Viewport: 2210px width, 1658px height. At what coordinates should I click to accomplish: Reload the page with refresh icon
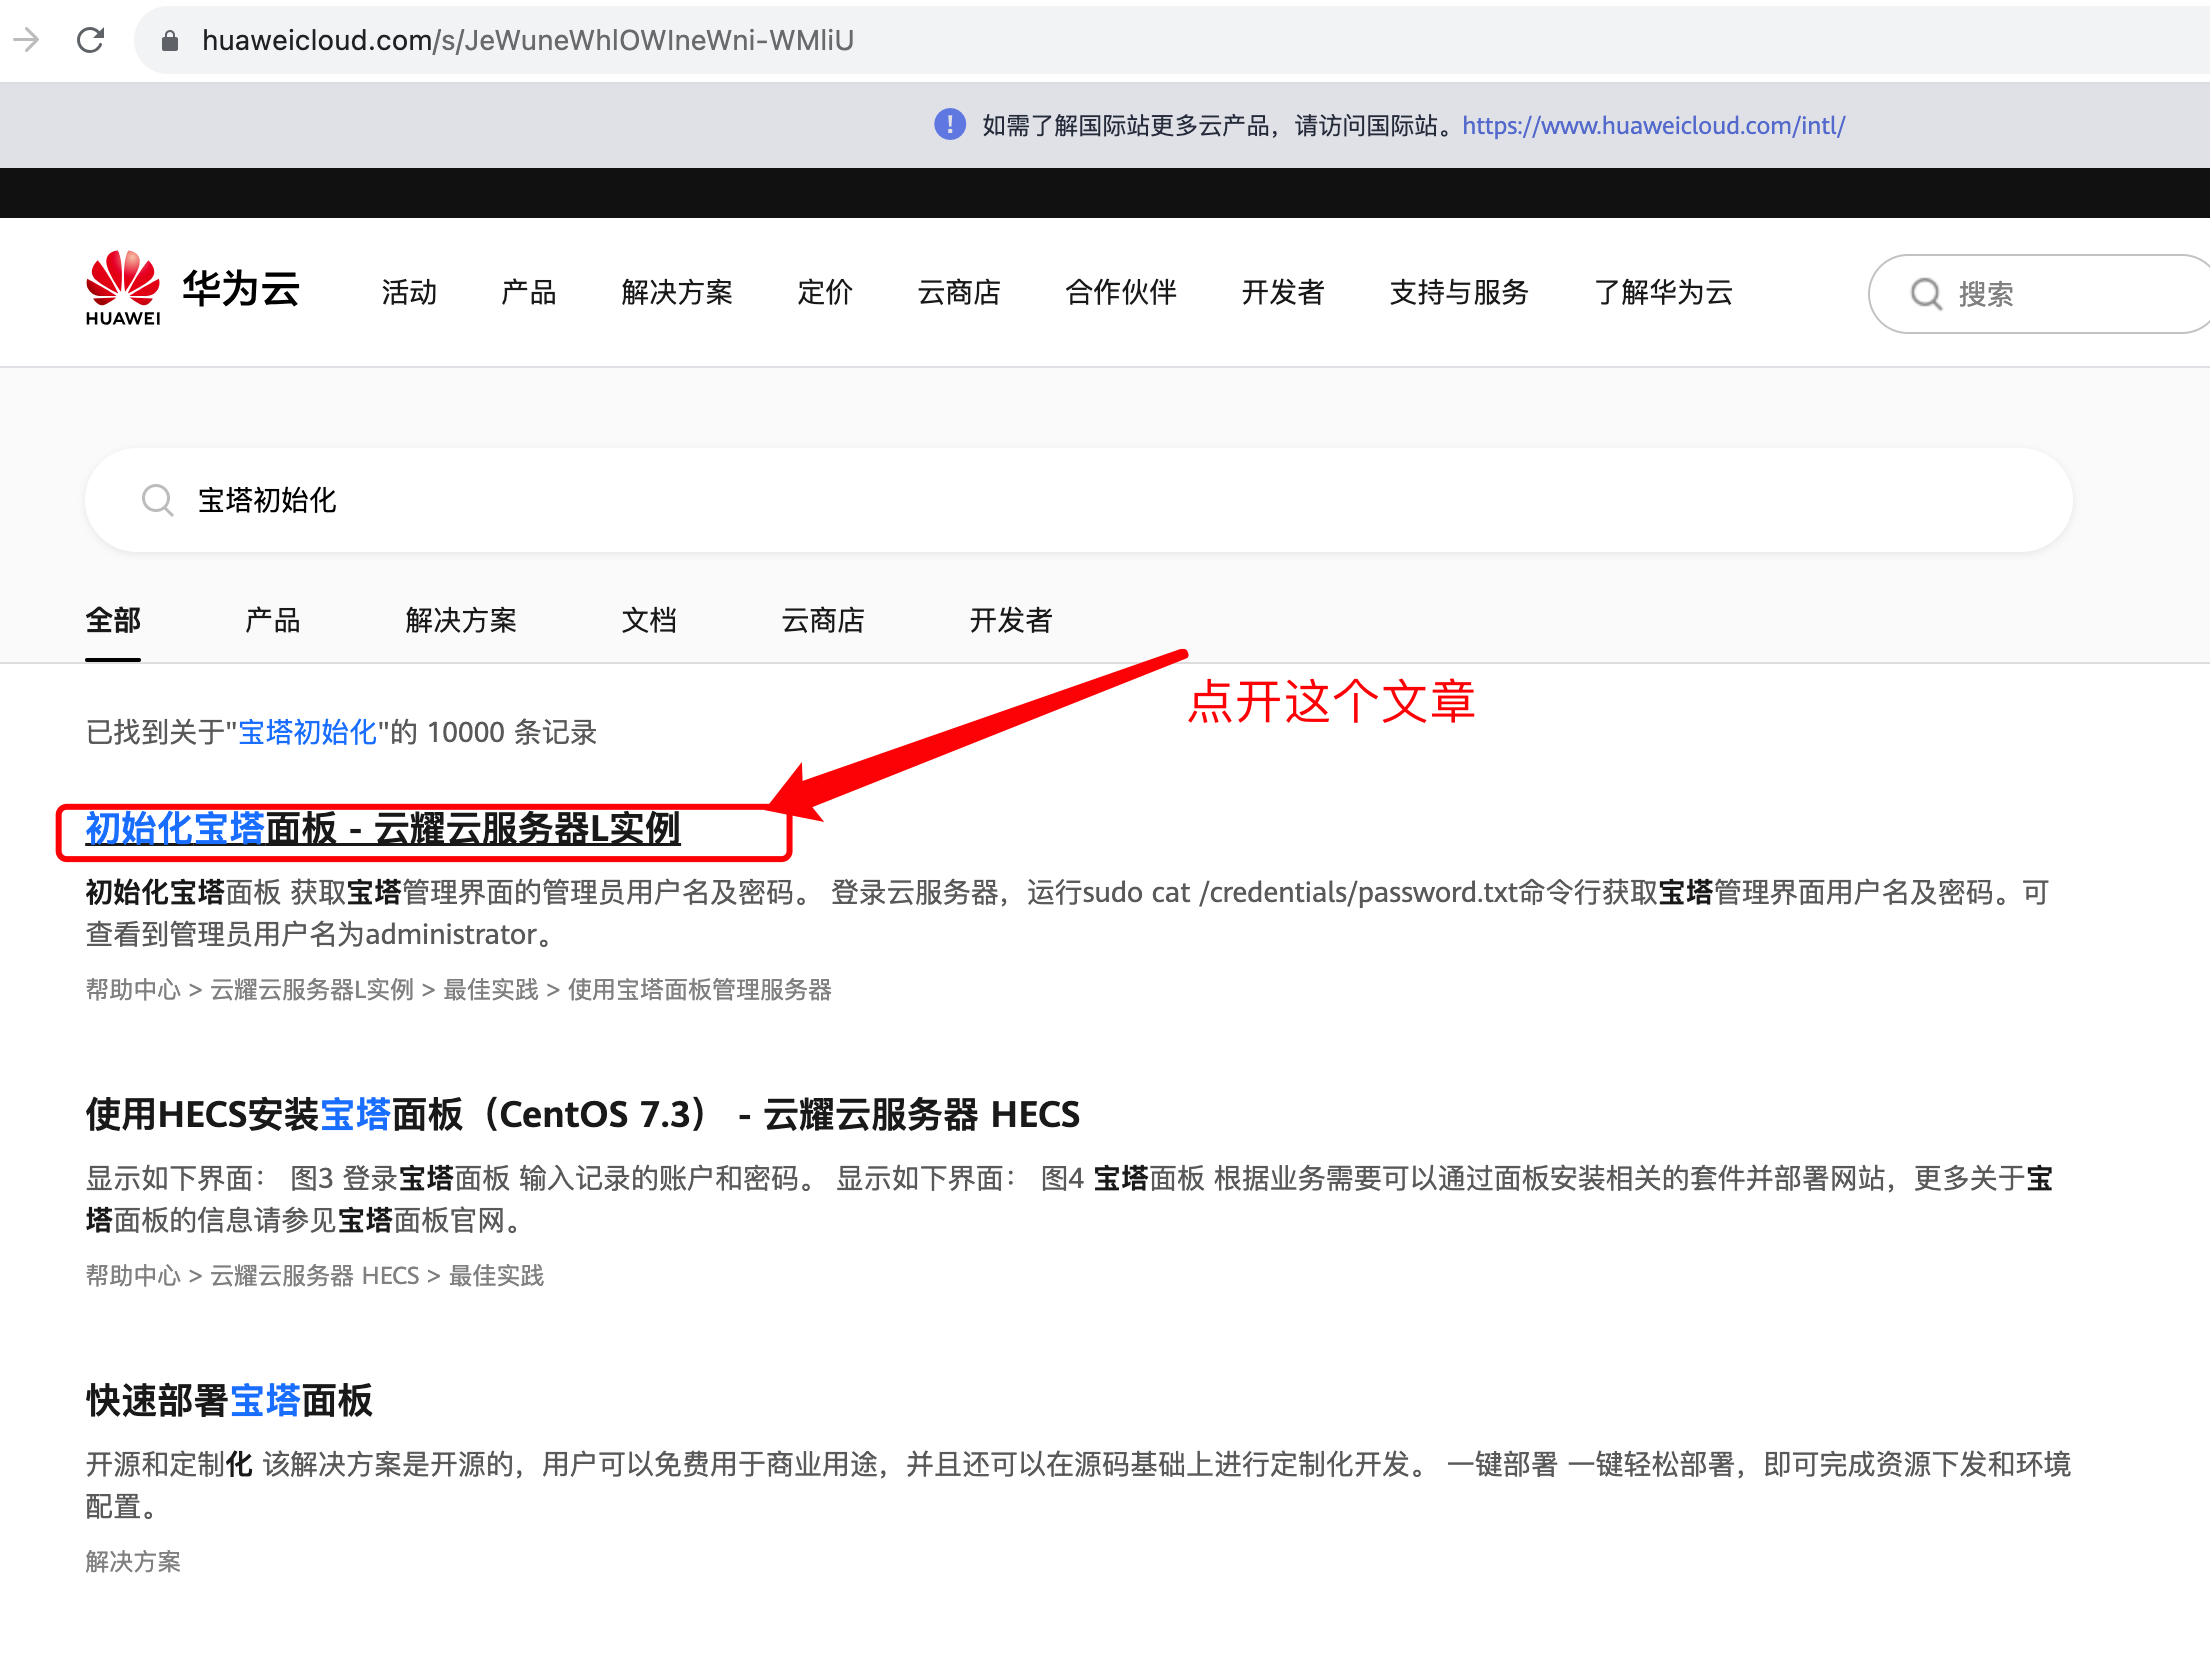coord(91,40)
